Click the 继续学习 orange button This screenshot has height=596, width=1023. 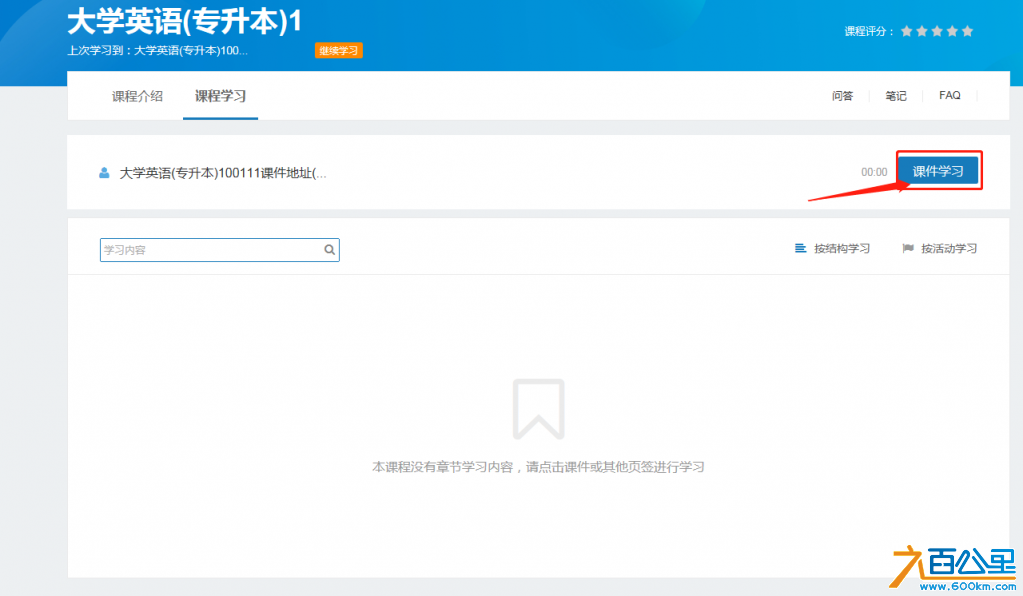pos(339,50)
